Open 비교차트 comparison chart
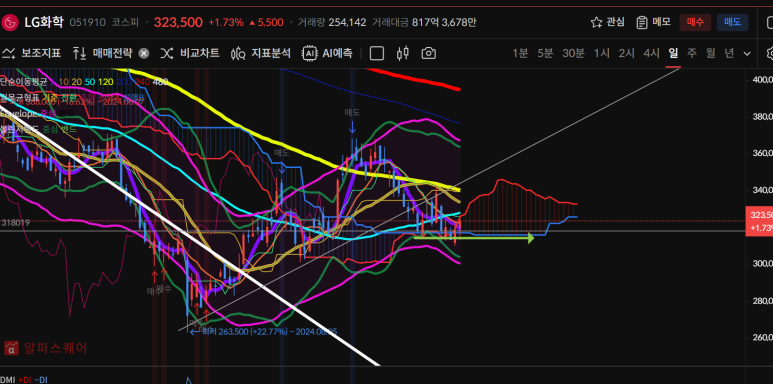This screenshot has width=773, height=384. tap(190, 53)
